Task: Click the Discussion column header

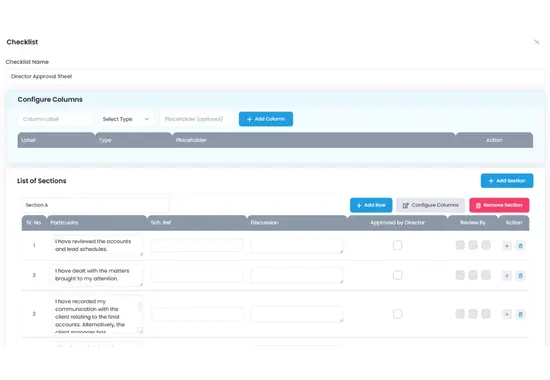Action: pyautogui.click(x=297, y=223)
